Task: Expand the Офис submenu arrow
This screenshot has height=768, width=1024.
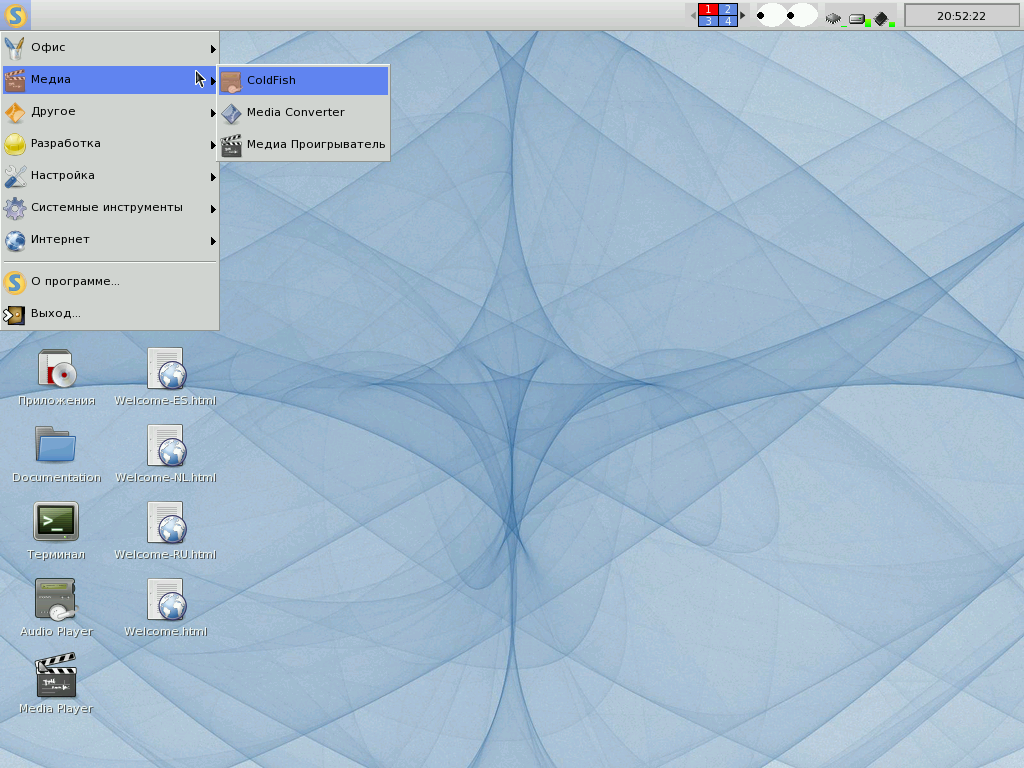Action: pos(213,48)
